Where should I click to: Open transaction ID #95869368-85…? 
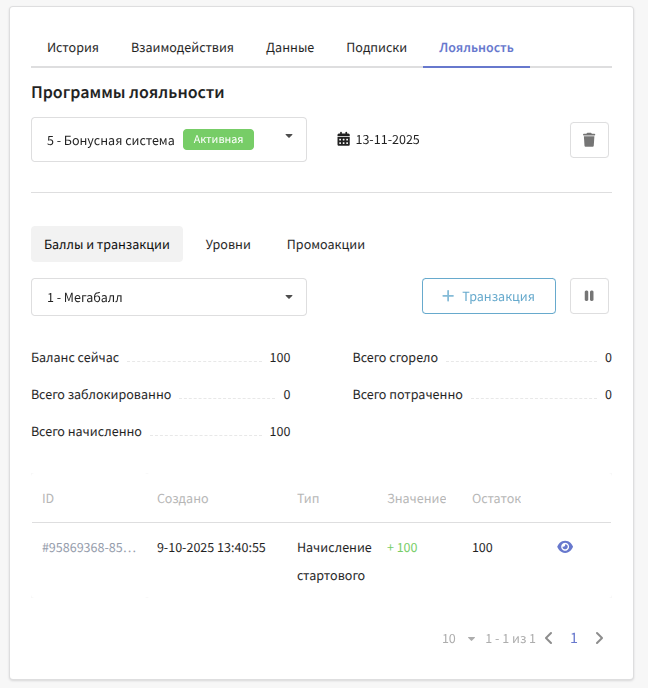[x=89, y=548]
